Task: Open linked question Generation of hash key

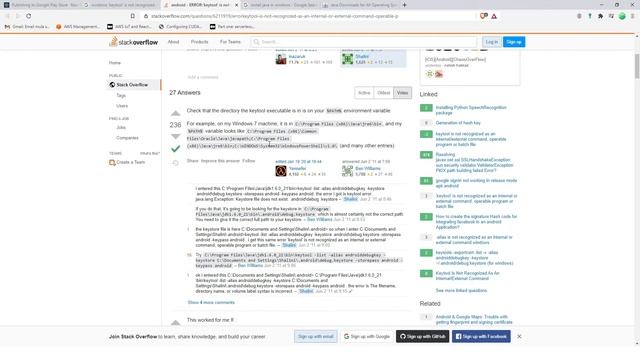Action: coord(458,123)
